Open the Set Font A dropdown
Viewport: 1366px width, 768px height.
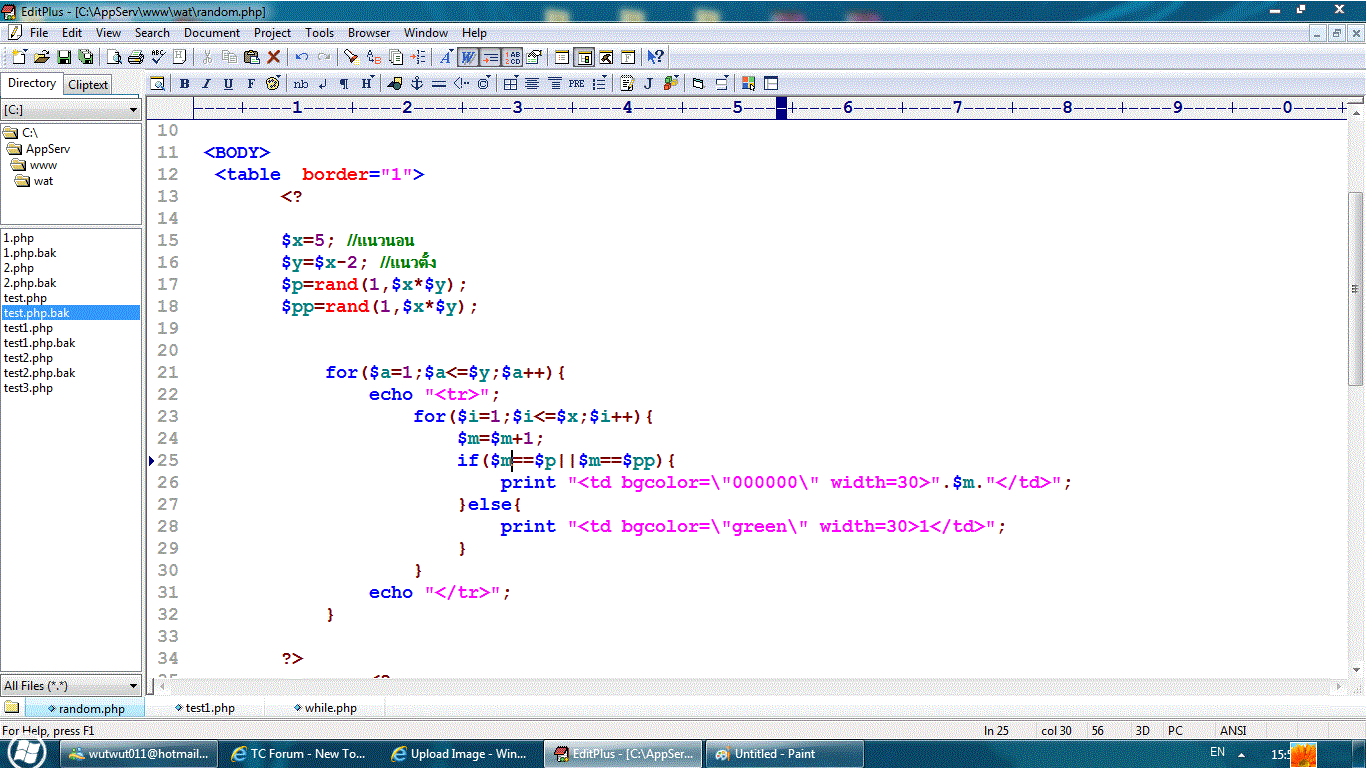click(446, 57)
